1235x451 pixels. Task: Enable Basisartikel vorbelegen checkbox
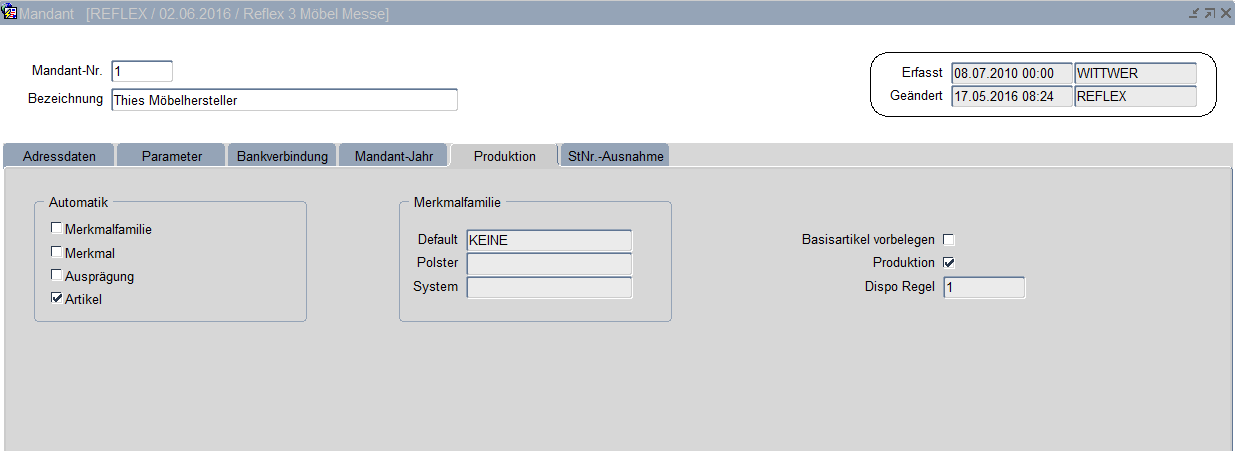click(x=949, y=240)
